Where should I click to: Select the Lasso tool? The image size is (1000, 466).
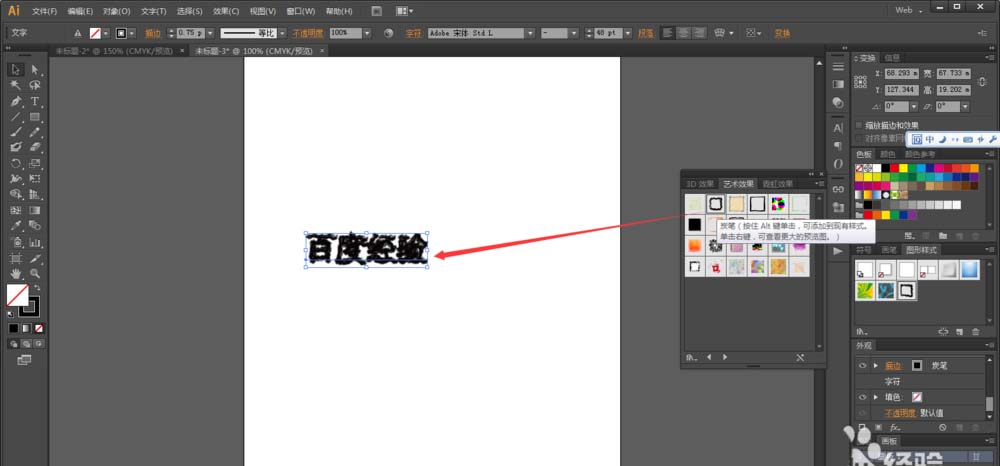point(35,85)
